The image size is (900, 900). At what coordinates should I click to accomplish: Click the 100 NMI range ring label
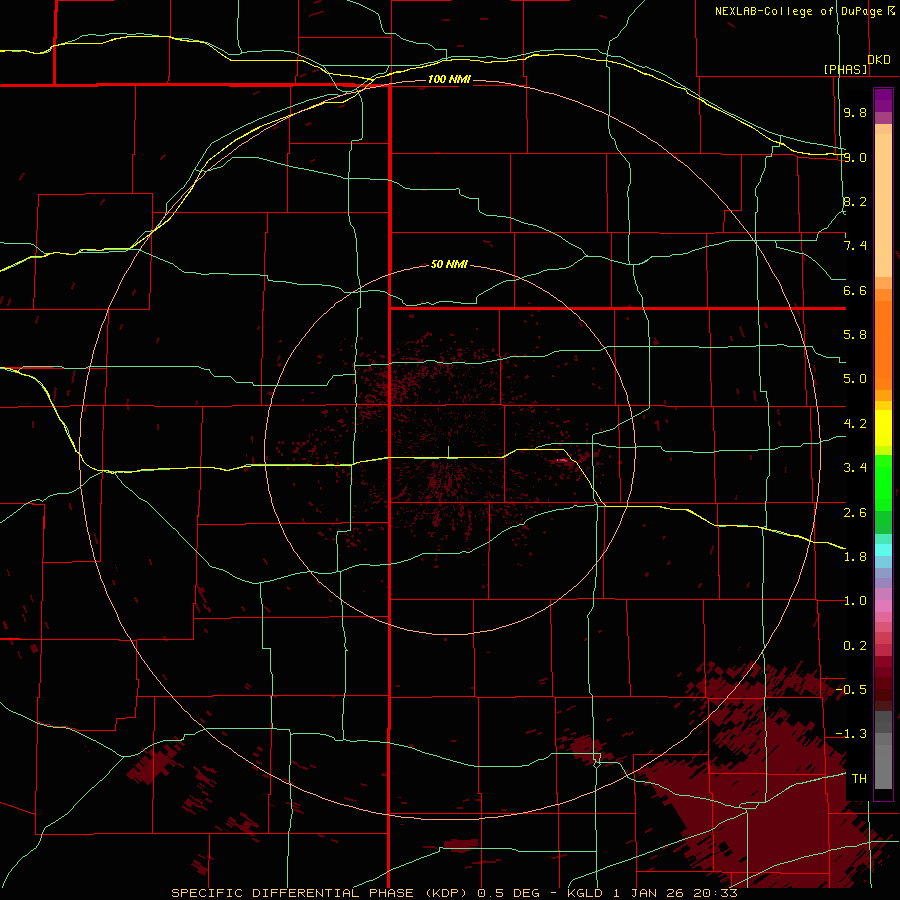pos(449,79)
